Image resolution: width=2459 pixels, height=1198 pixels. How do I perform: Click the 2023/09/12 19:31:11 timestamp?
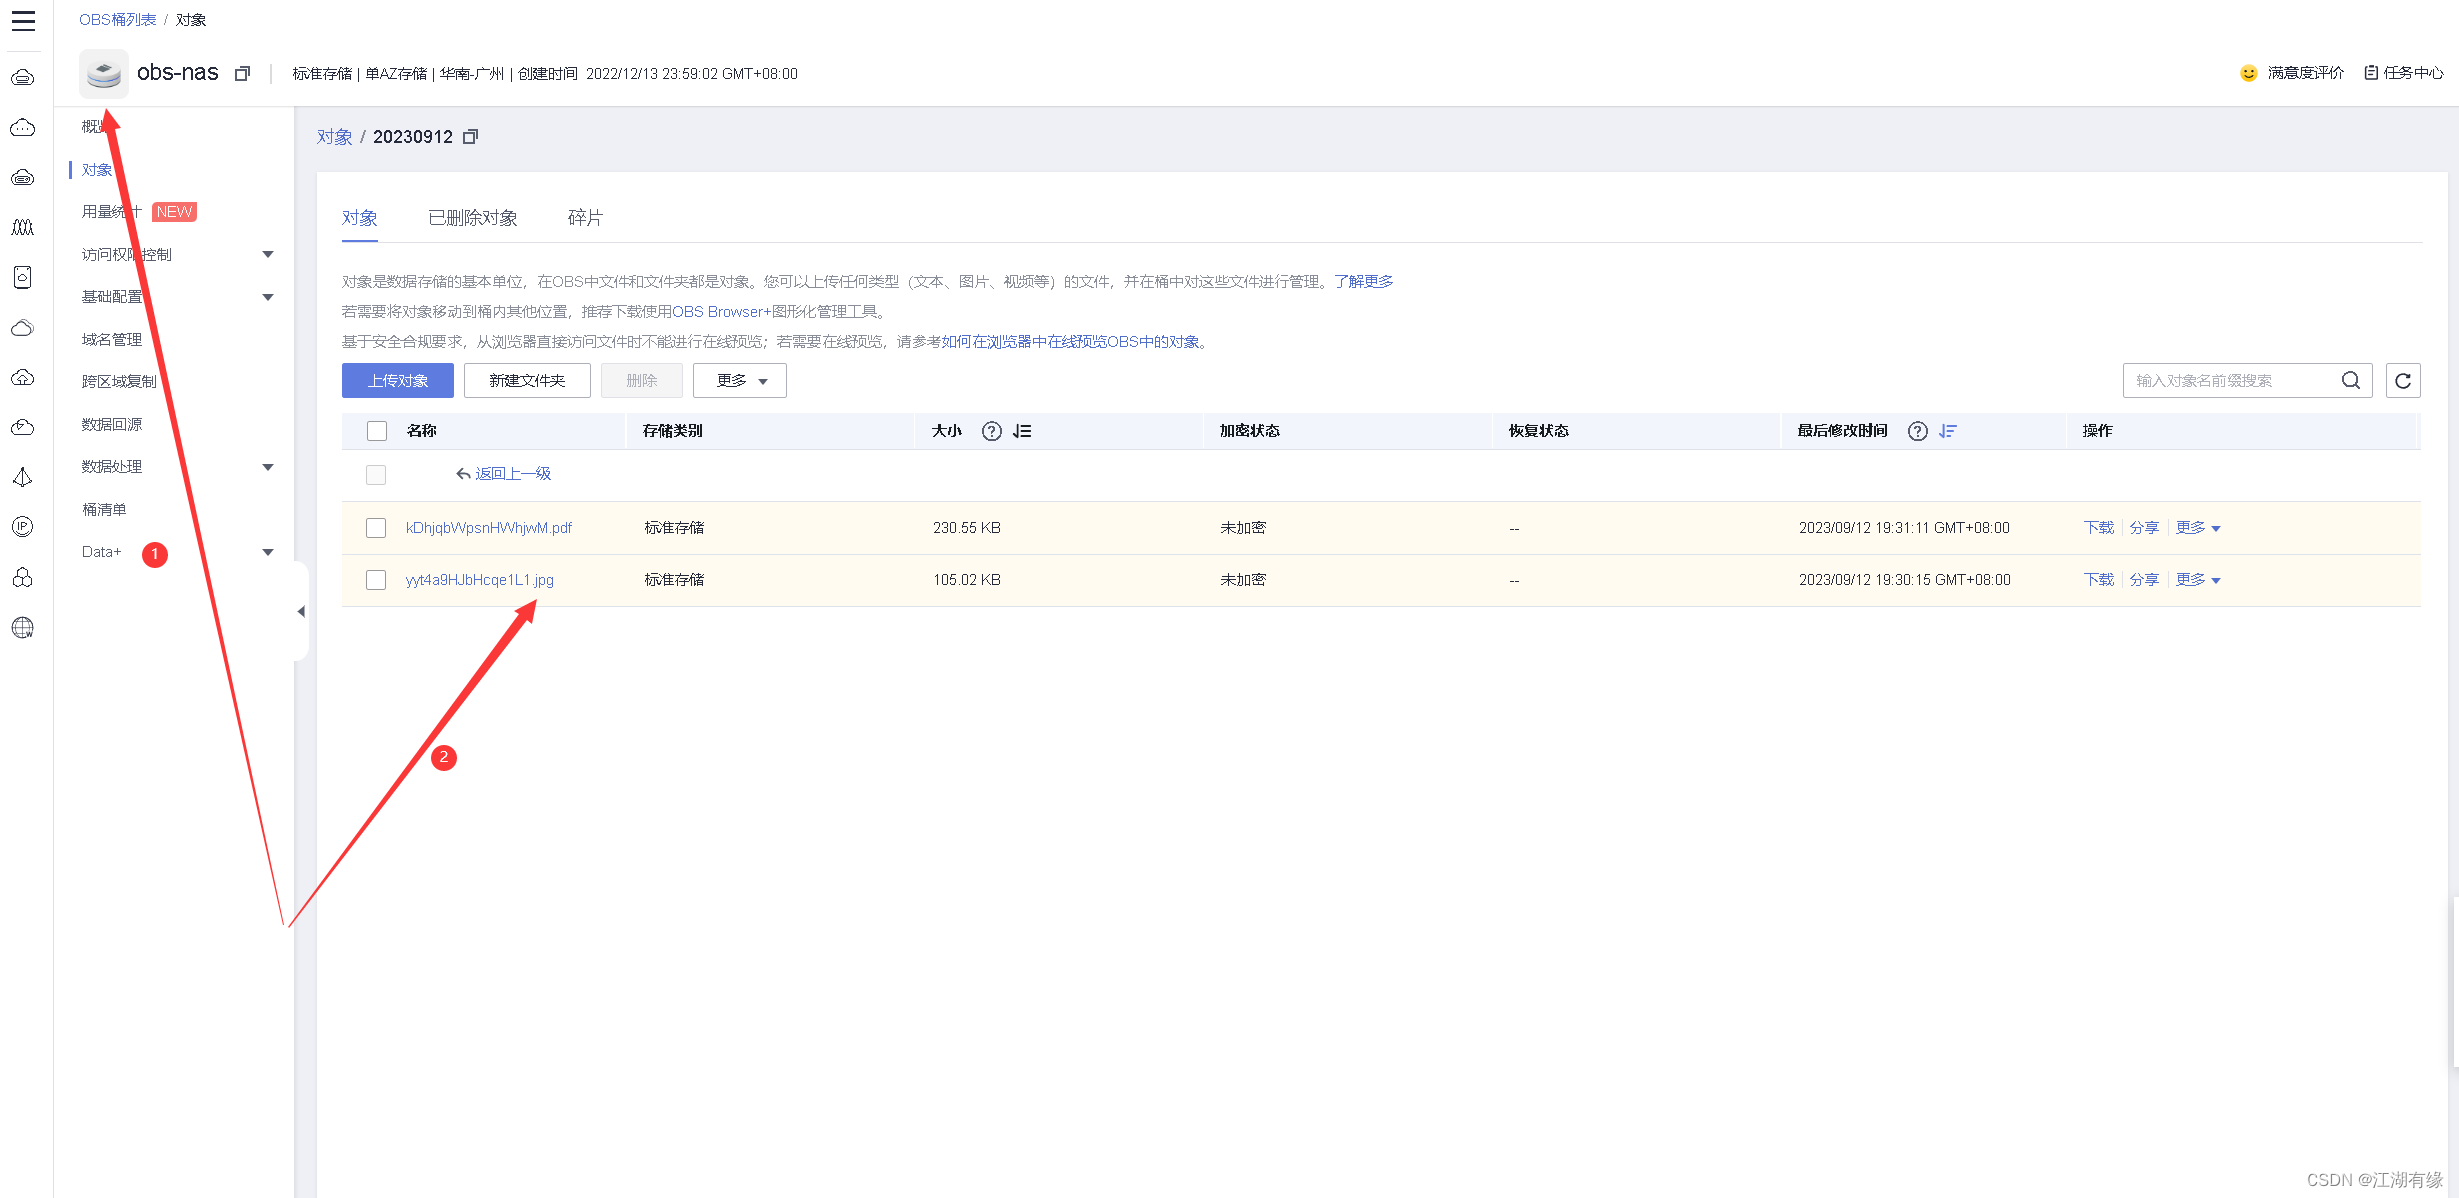click(x=1904, y=528)
